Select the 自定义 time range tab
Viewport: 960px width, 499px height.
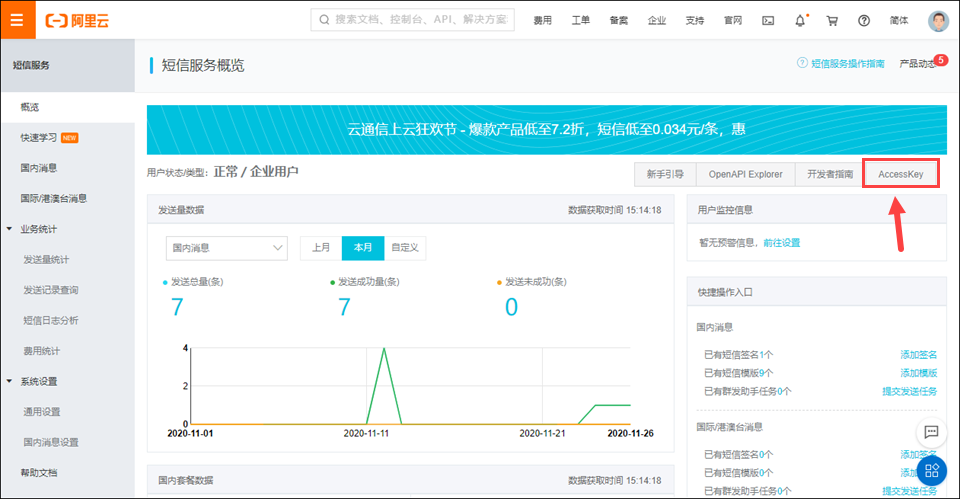405,248
